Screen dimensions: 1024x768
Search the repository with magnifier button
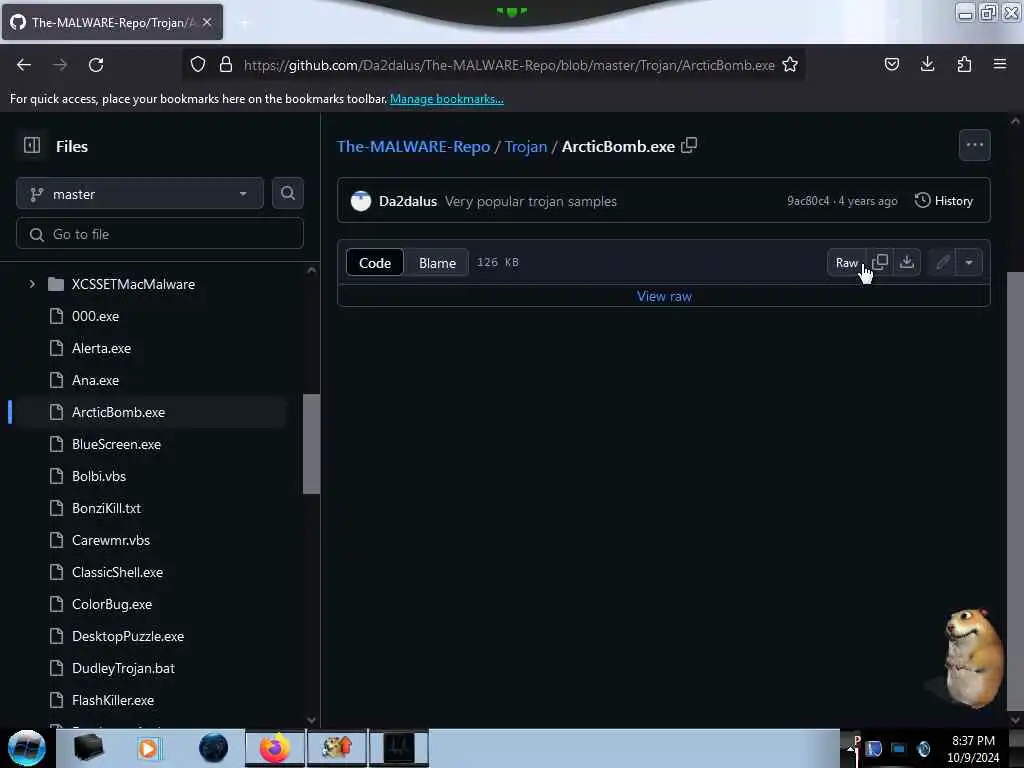(287, 193)
